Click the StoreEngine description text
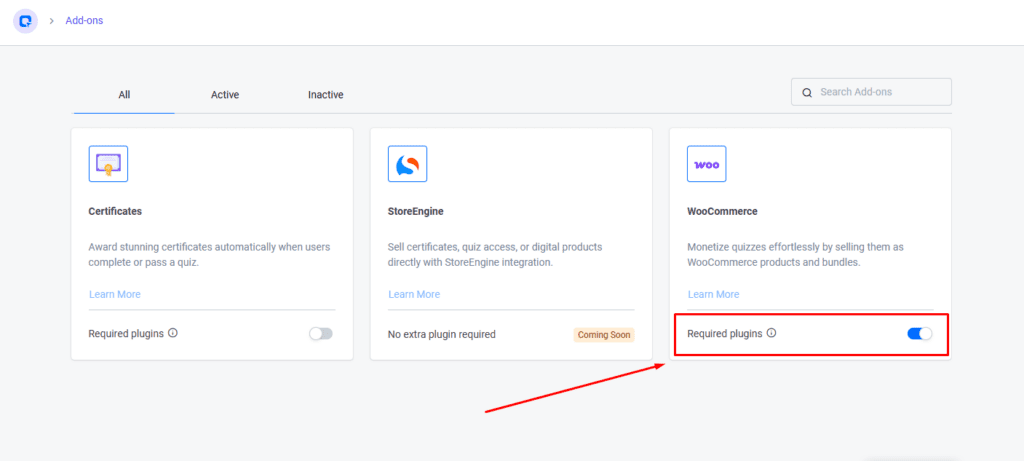Image resolution: width=1024 pixels, height=461 pixels. [495, 255]
